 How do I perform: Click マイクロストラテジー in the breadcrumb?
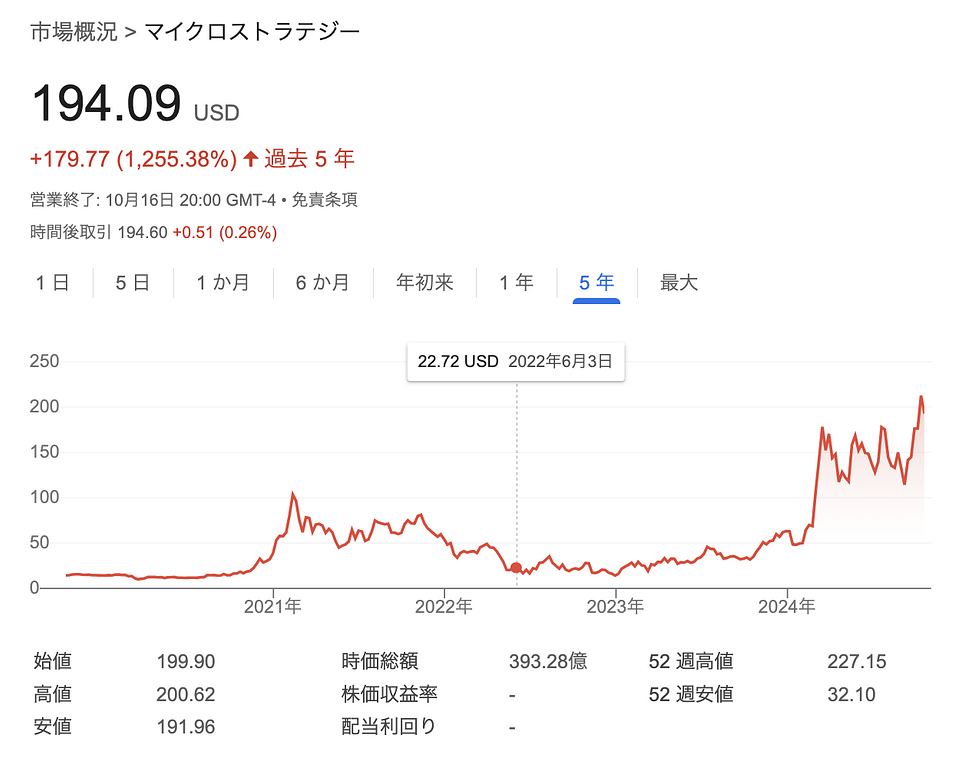[252, 31]
